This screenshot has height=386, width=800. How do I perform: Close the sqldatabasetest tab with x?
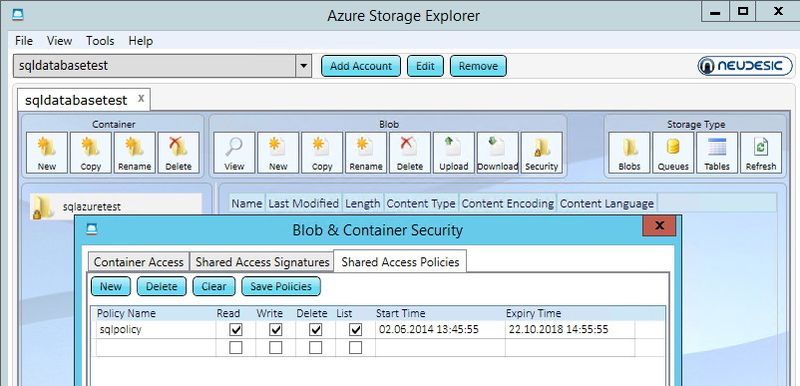pos(141,98)
